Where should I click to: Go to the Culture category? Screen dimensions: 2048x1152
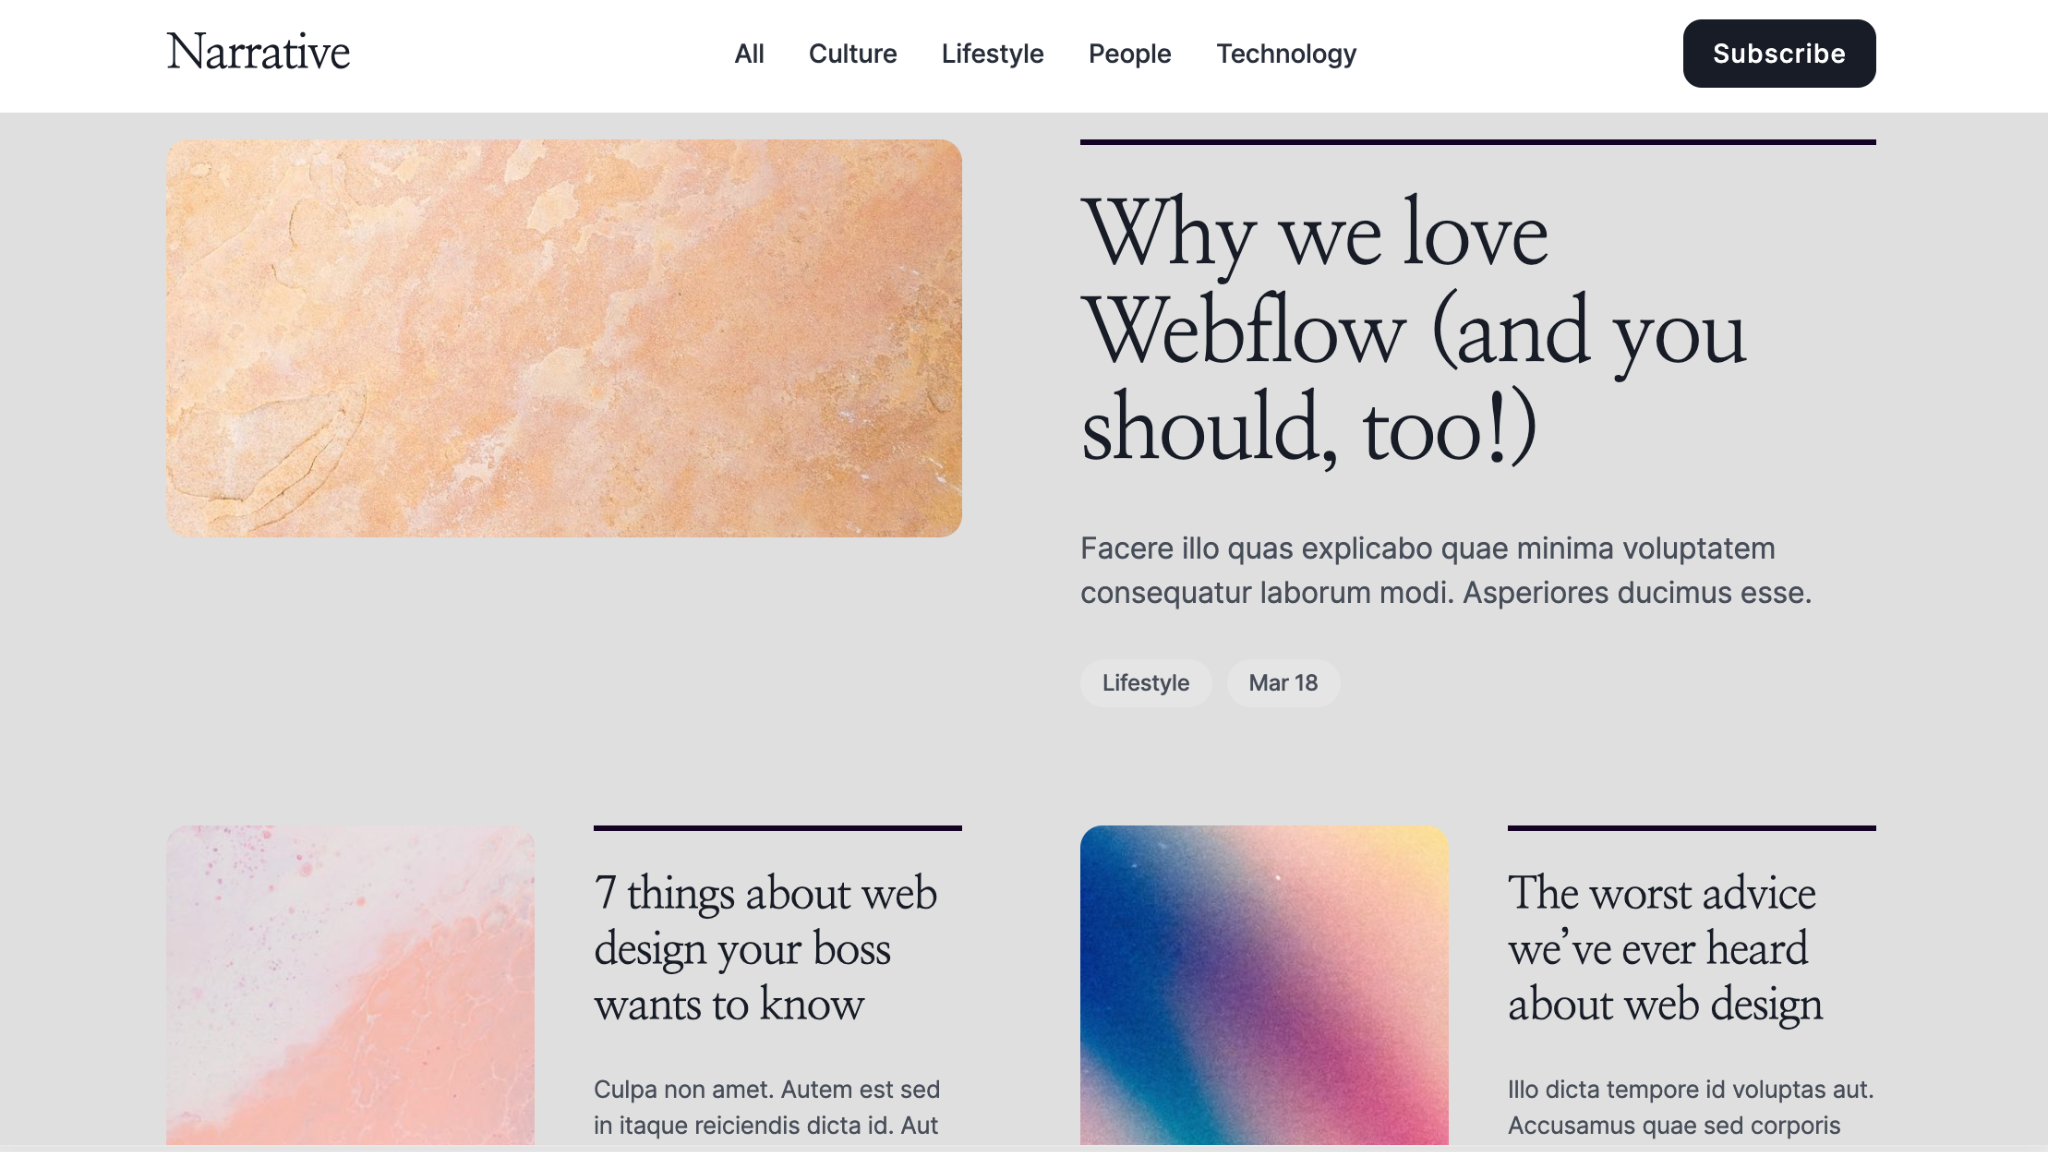pos(852,54)
